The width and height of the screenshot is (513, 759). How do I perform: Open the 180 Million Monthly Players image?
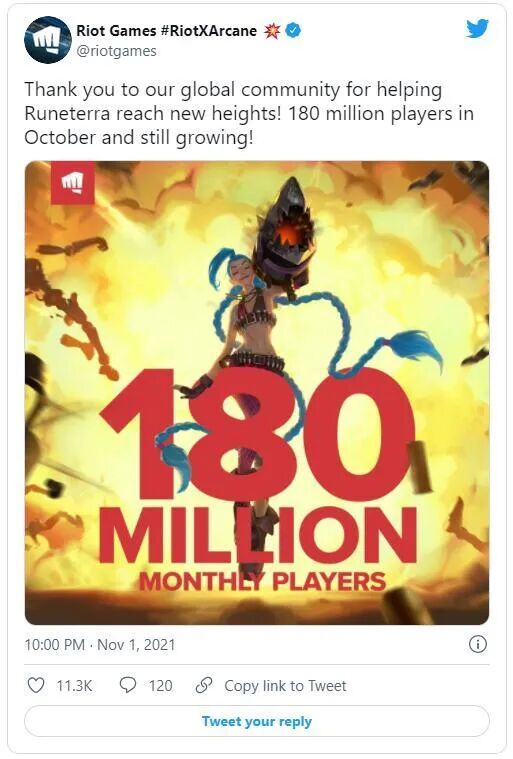point(257,393)
